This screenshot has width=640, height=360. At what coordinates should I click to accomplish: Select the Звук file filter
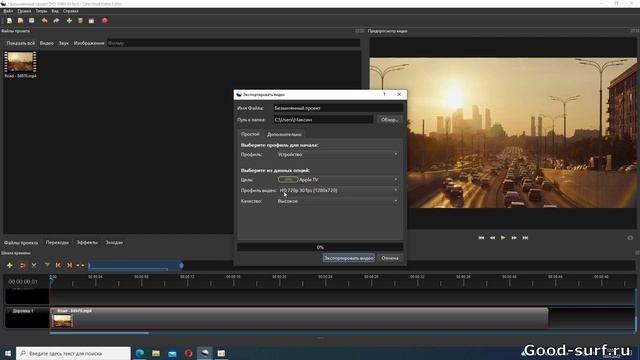point(64,43)
